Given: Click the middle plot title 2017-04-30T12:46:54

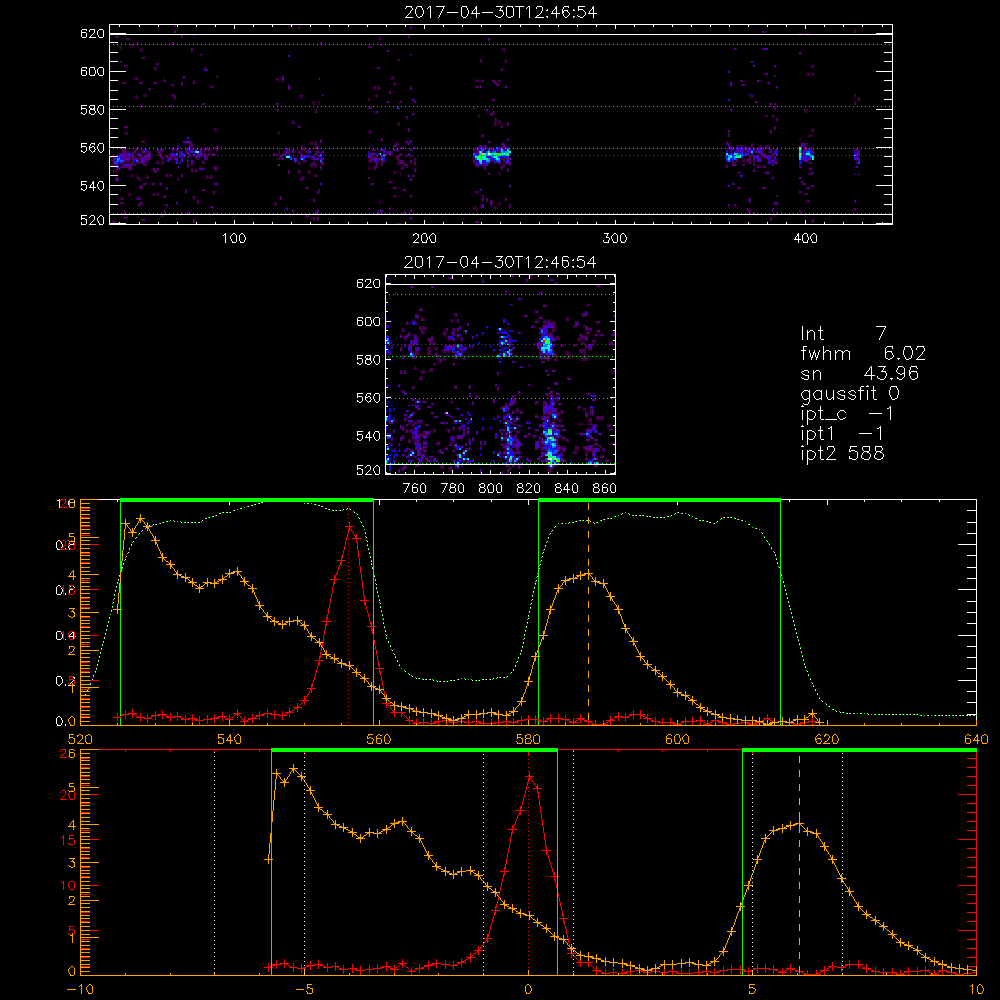Looking at the screenshot, I should coord(500,262).
